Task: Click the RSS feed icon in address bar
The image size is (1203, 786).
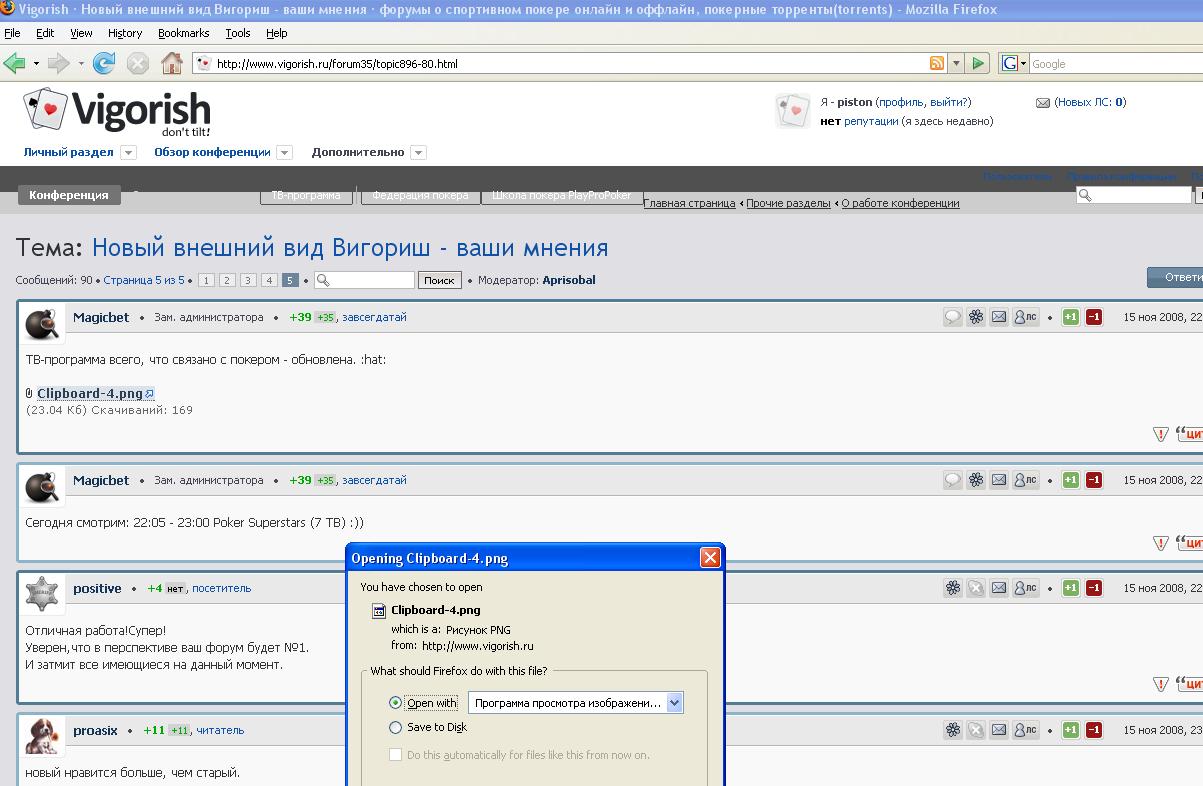Action: click(937, 63)
